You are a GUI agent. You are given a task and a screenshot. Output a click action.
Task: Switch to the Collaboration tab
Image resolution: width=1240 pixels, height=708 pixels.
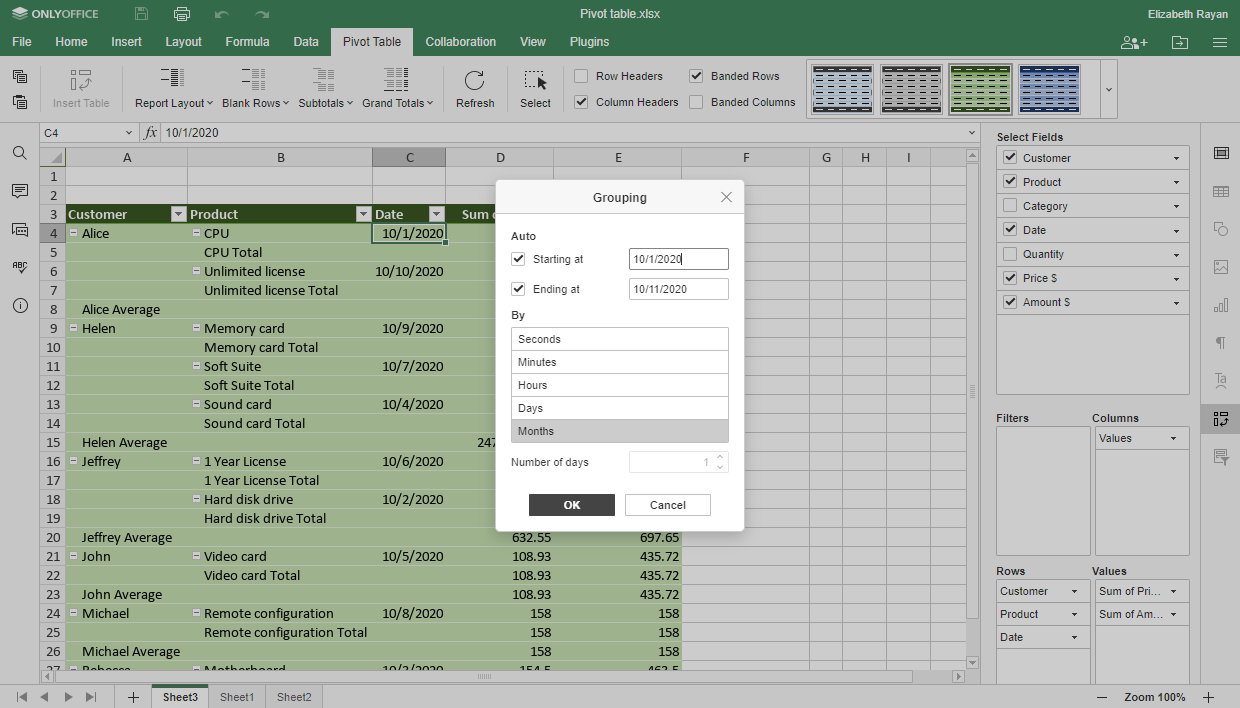click(460, 42)
